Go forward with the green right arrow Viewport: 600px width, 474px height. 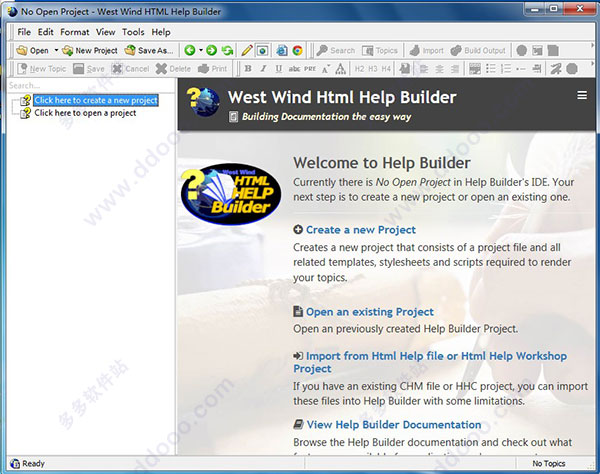(211, 50)
